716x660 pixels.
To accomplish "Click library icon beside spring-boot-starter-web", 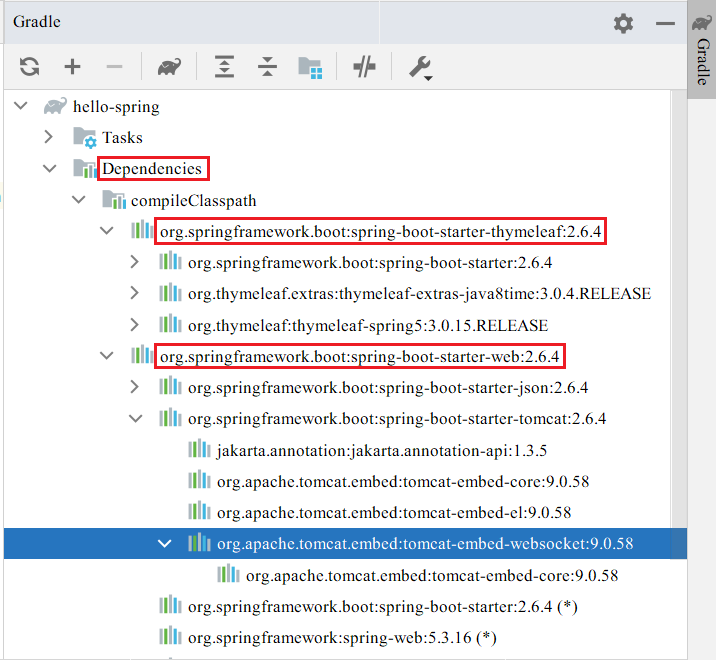I will coord(142,354).
